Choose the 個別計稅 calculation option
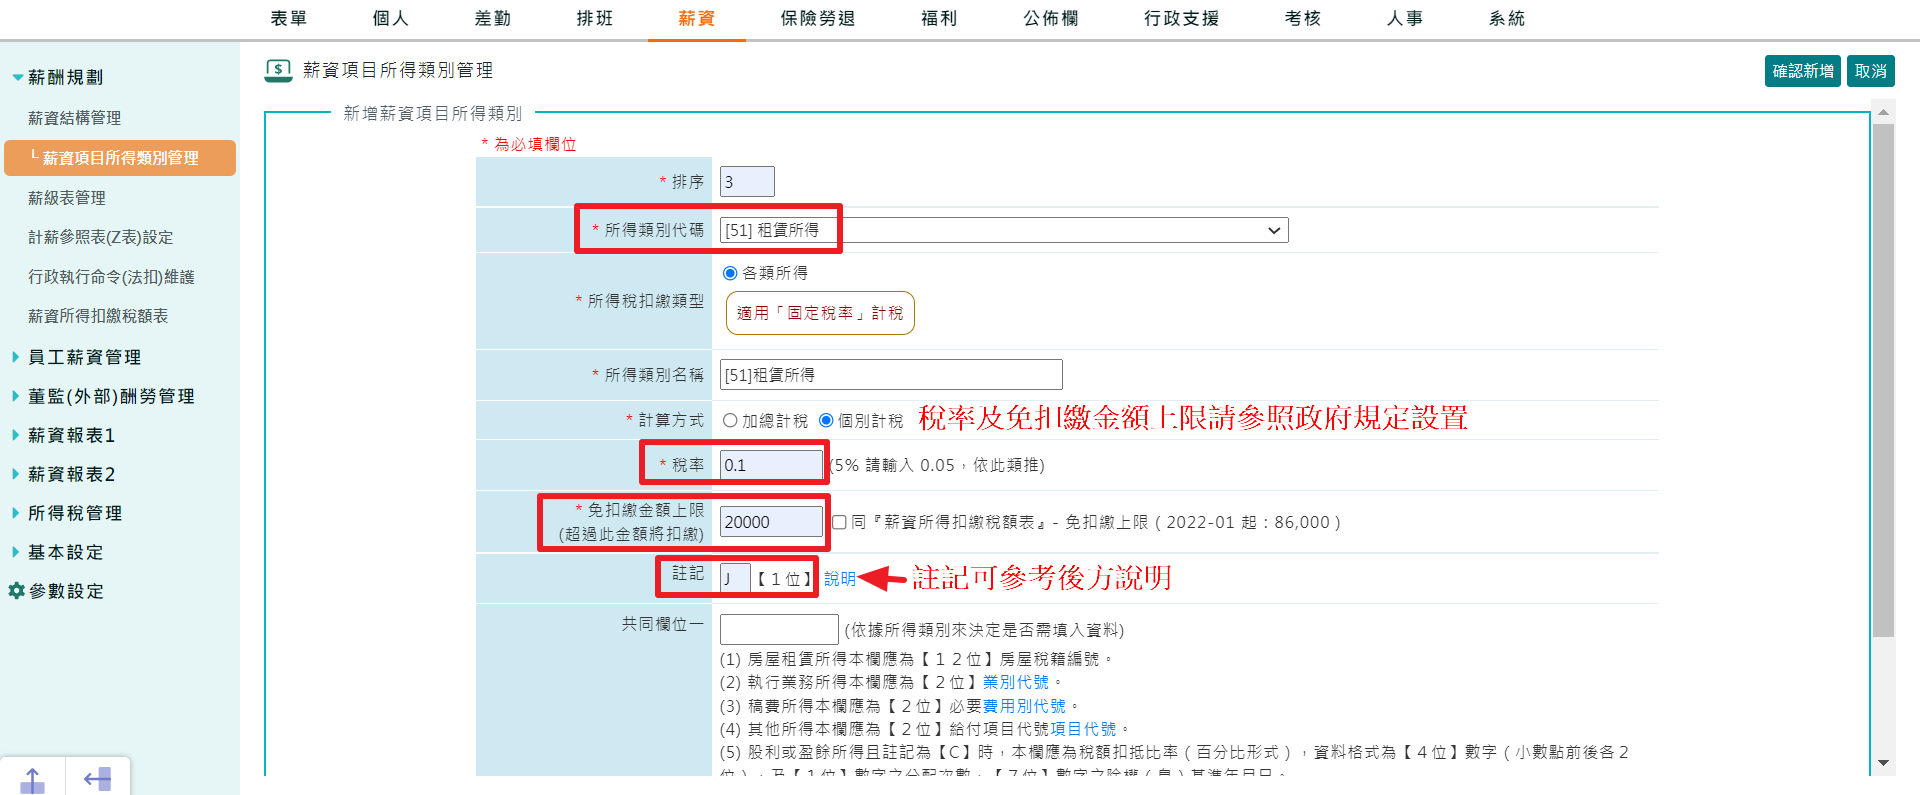Image resolution: width=1920 pixels, height=795 pixels. [x=826, y=421]
